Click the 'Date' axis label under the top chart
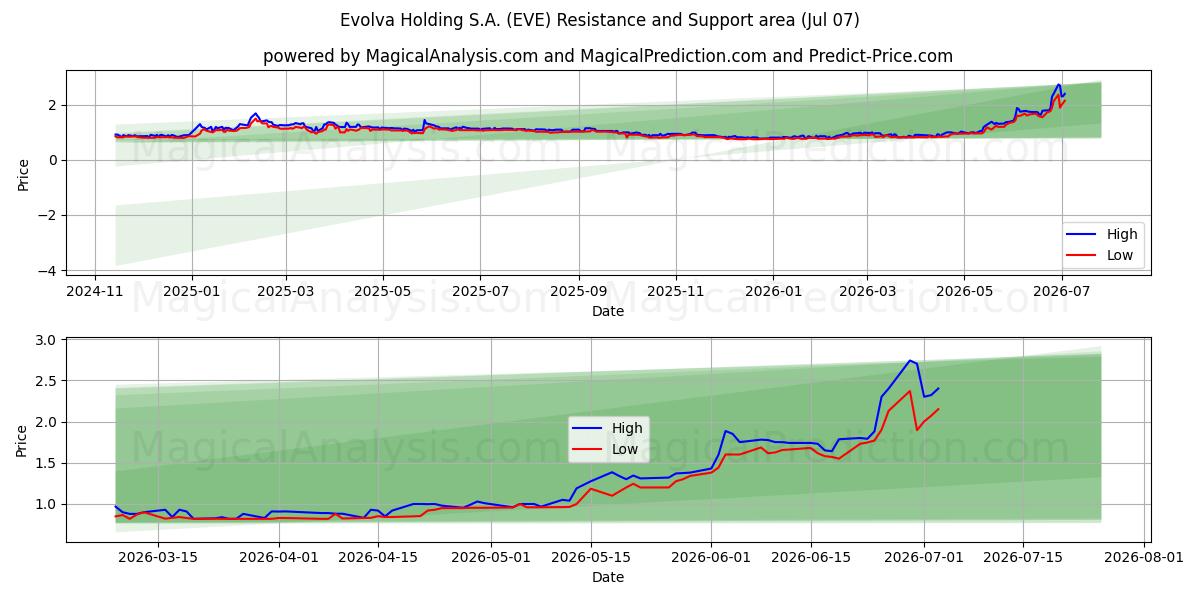Screen dimensions: 1200x600 [x=608, y=311]
